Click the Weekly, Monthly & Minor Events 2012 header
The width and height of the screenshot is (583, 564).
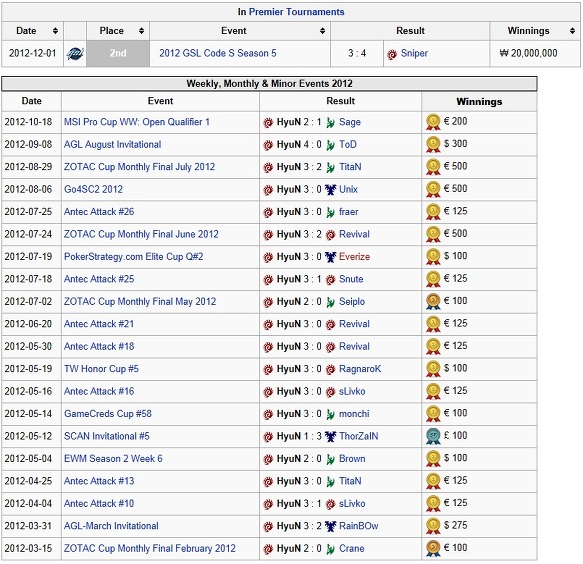click(269, 84)
